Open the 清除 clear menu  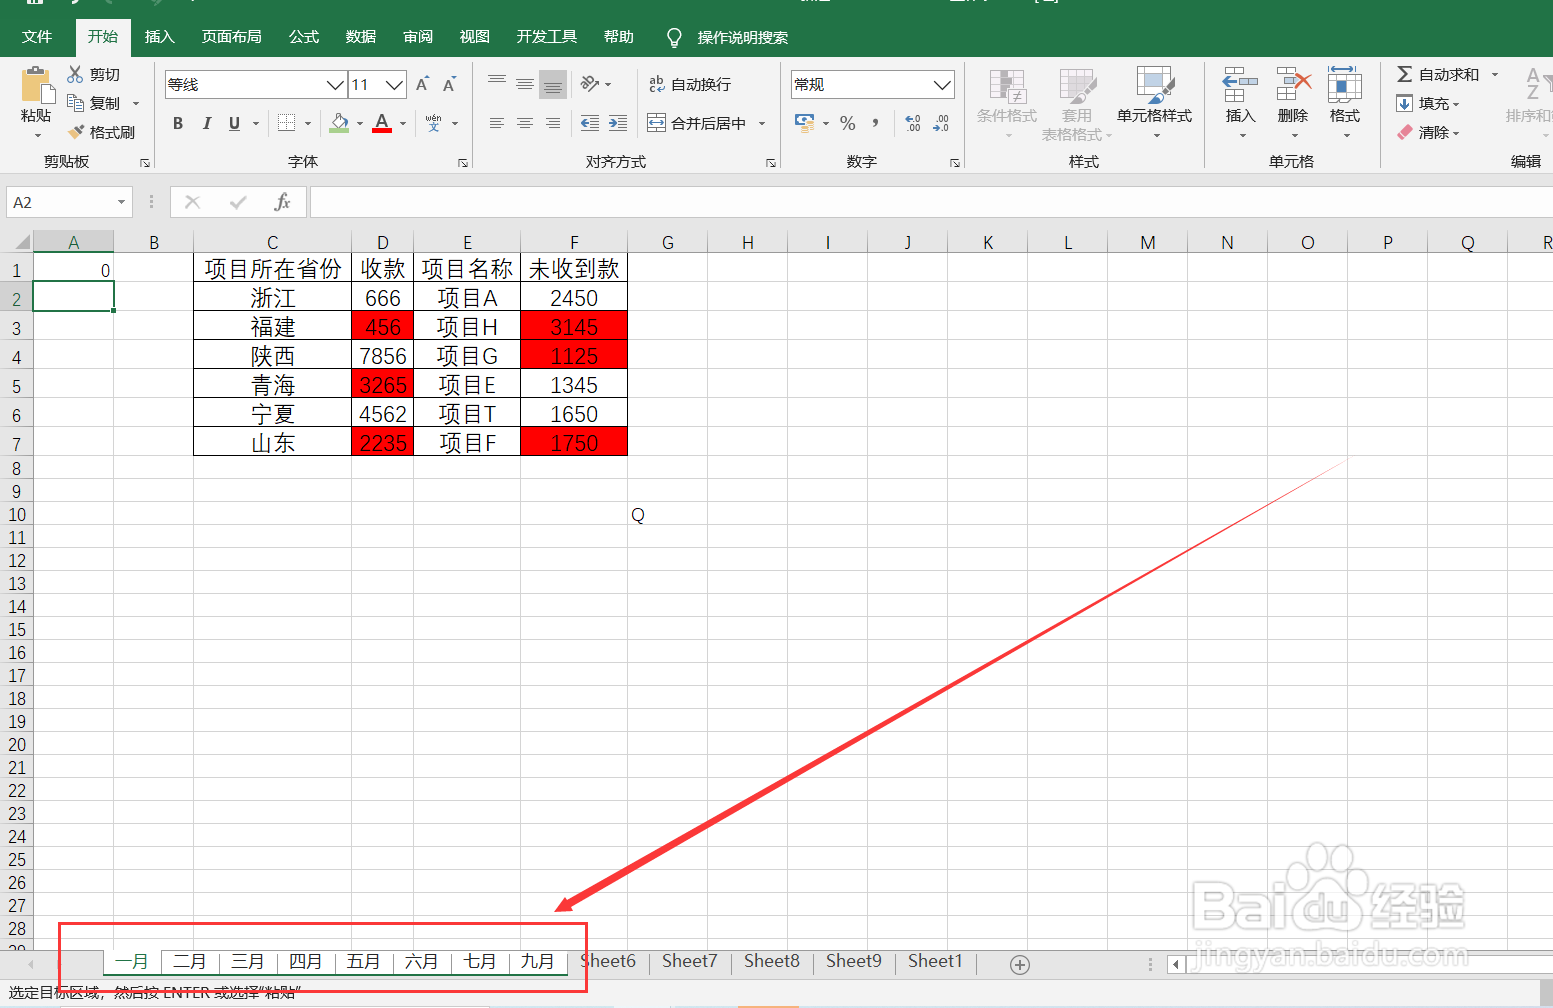coord(1428,132)
